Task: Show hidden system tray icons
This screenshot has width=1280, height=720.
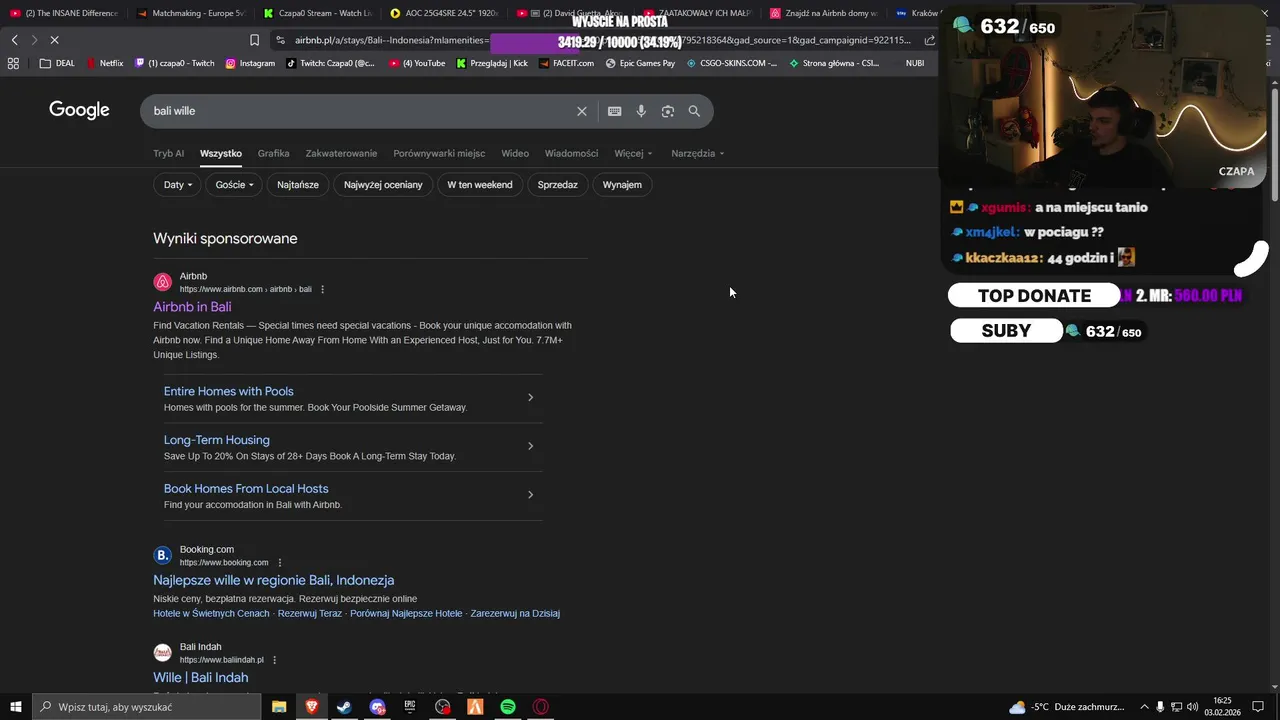Action: [1144, 707]
